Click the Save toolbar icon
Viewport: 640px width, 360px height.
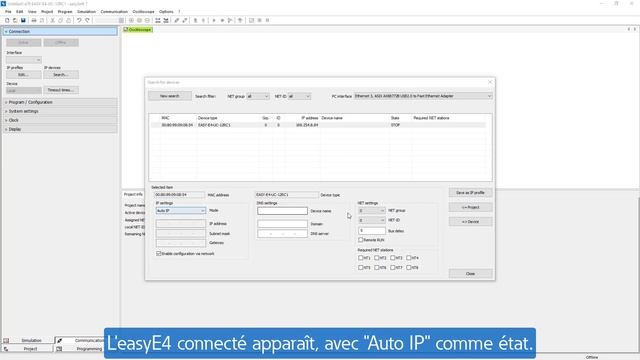tap(23, 20)
